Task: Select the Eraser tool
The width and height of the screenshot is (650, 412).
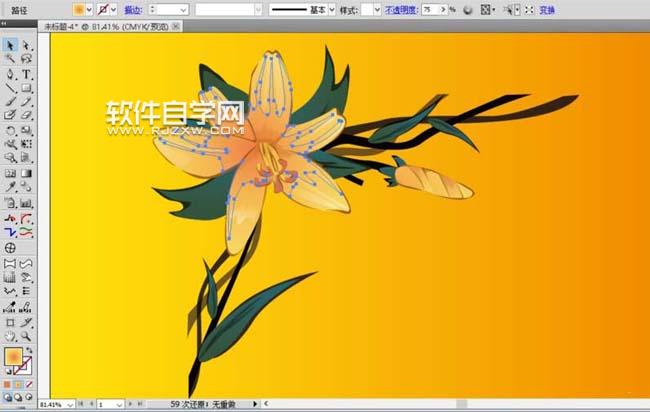Action: pyautogui.click(x=26, y=115)
